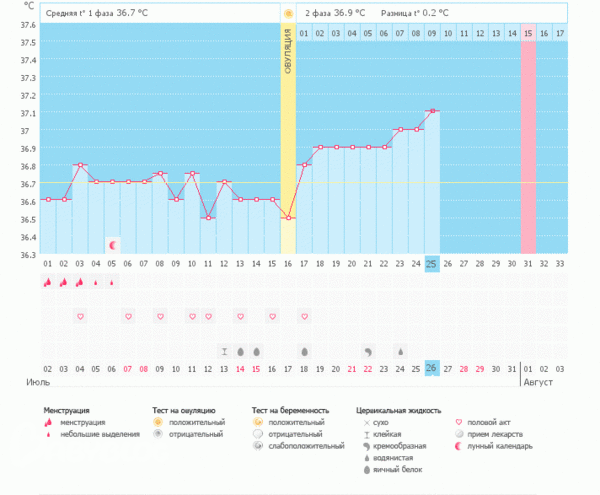Click the heart icon under cycle day 09
Screen dimensions: 600x495
click(160, 317)
